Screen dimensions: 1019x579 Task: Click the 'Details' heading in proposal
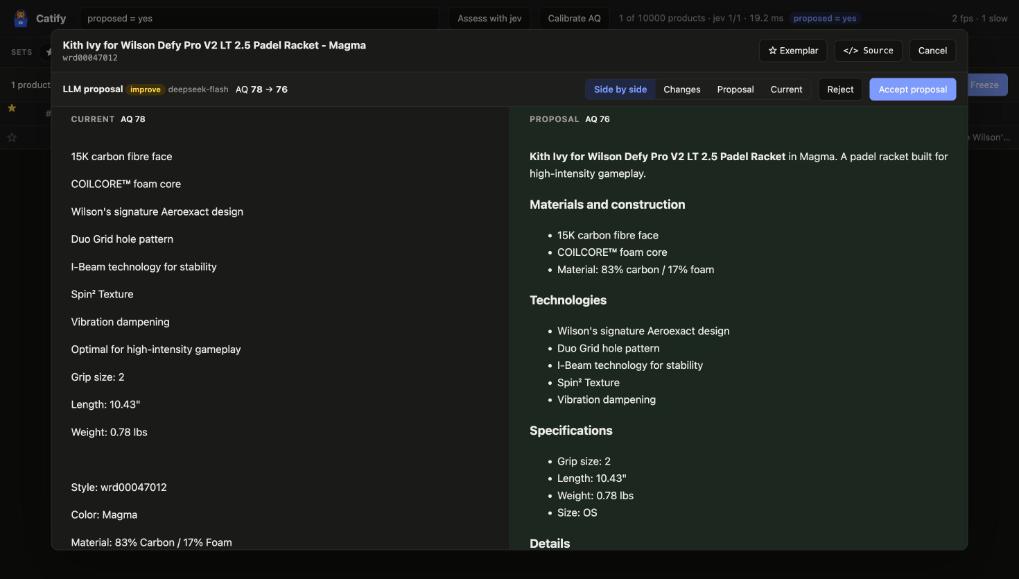(549, 543)
